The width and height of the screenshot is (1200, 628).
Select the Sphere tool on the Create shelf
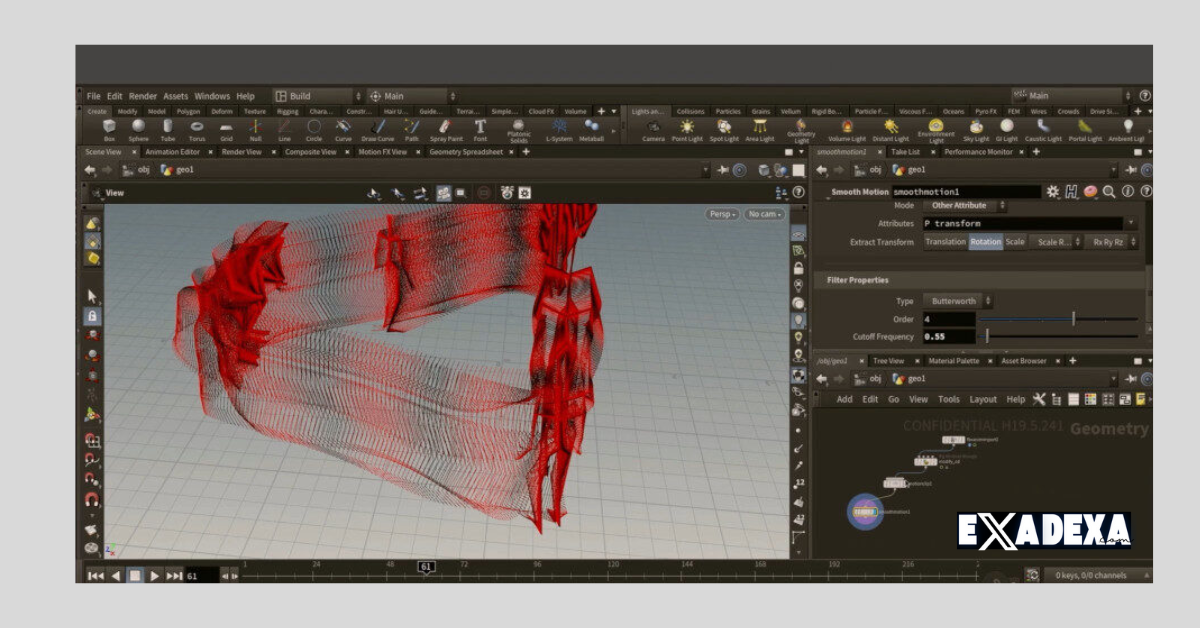pos(138,127)
